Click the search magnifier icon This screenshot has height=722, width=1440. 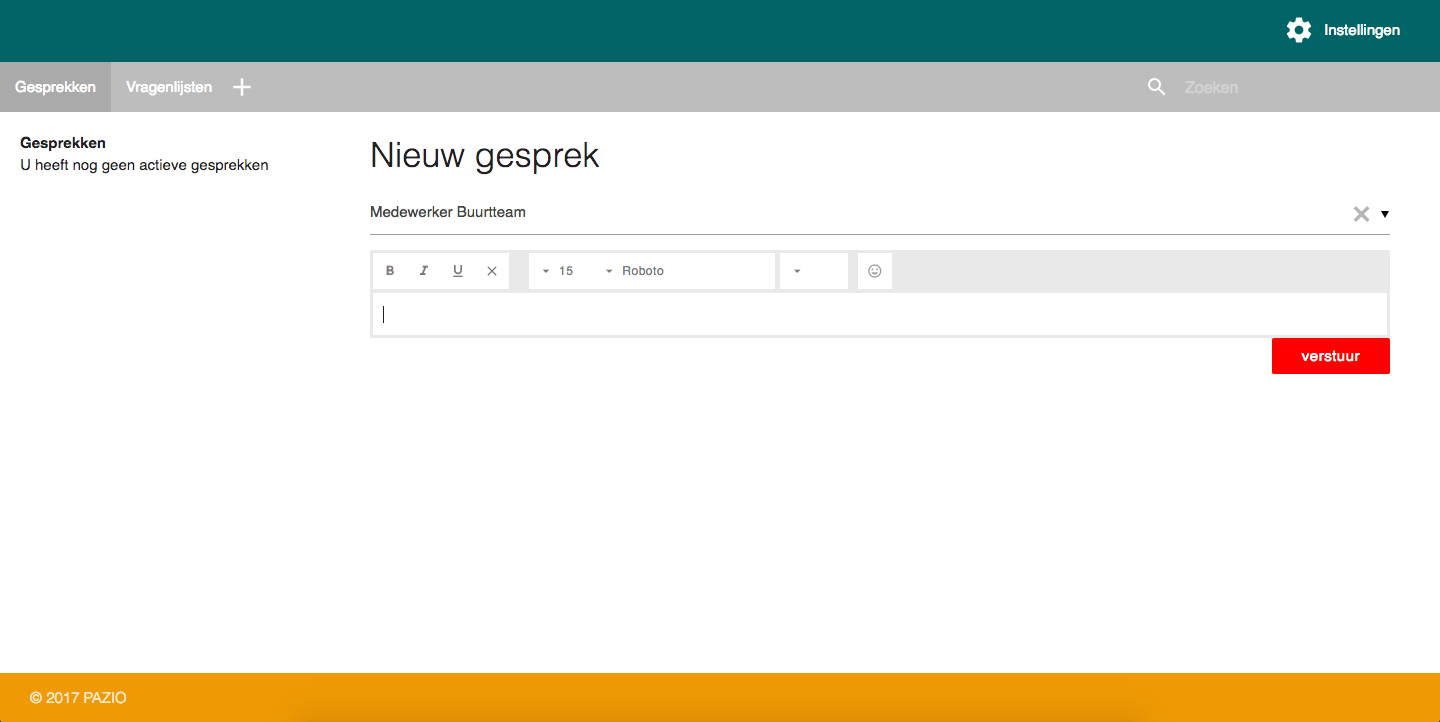(x=1157, y=87)
